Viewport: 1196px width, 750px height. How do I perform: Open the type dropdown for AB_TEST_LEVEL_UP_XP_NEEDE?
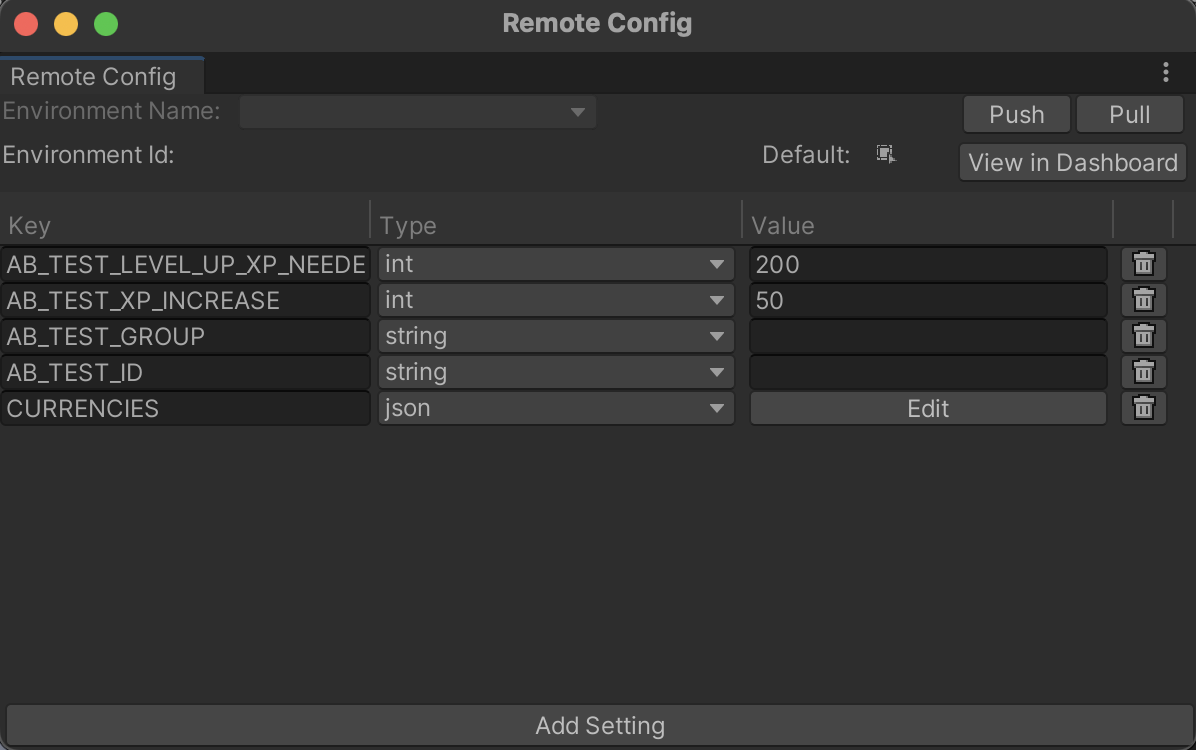click(x=555, y=264)
